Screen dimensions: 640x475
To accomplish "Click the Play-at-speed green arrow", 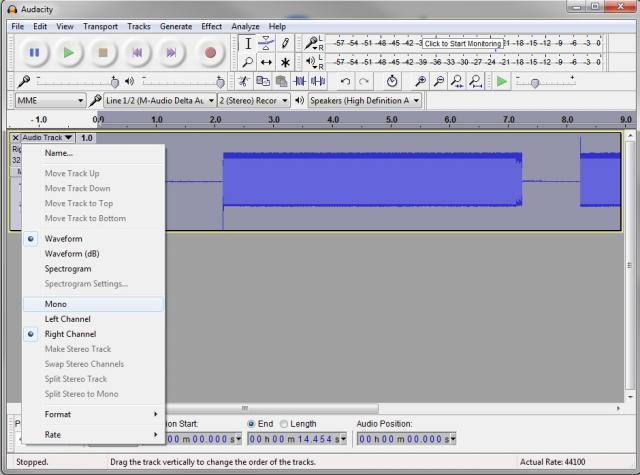I will pyautogui.click(x=502, y=82).
